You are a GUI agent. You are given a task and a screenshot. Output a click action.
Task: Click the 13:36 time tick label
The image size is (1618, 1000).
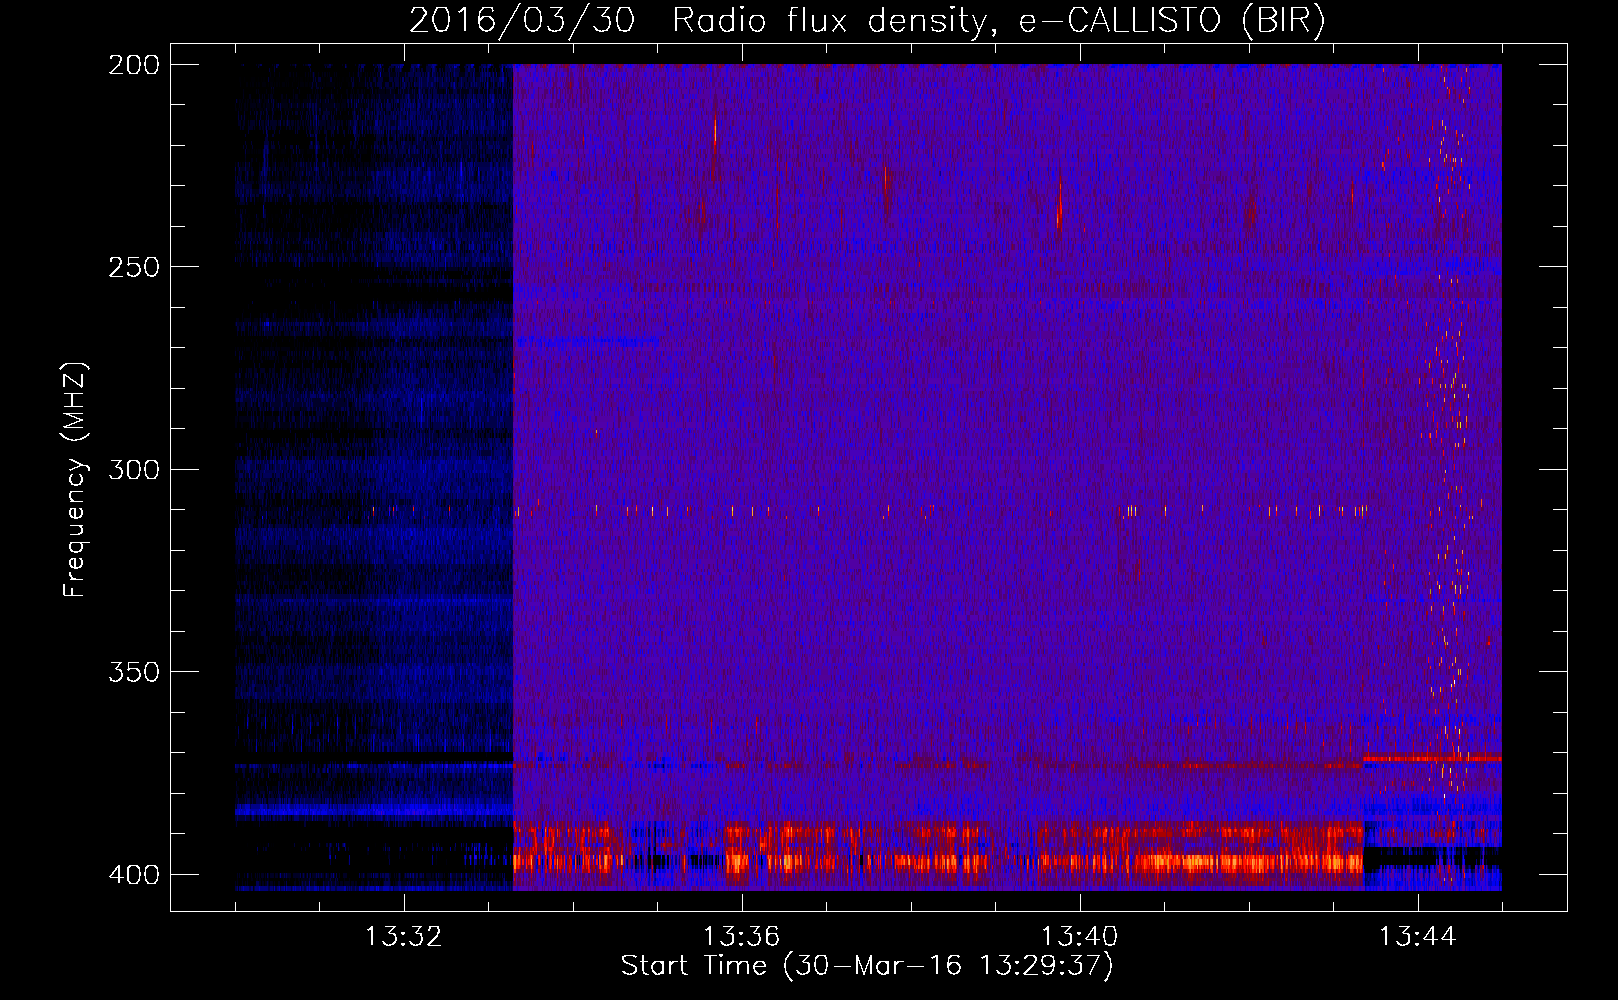point(742,937)
